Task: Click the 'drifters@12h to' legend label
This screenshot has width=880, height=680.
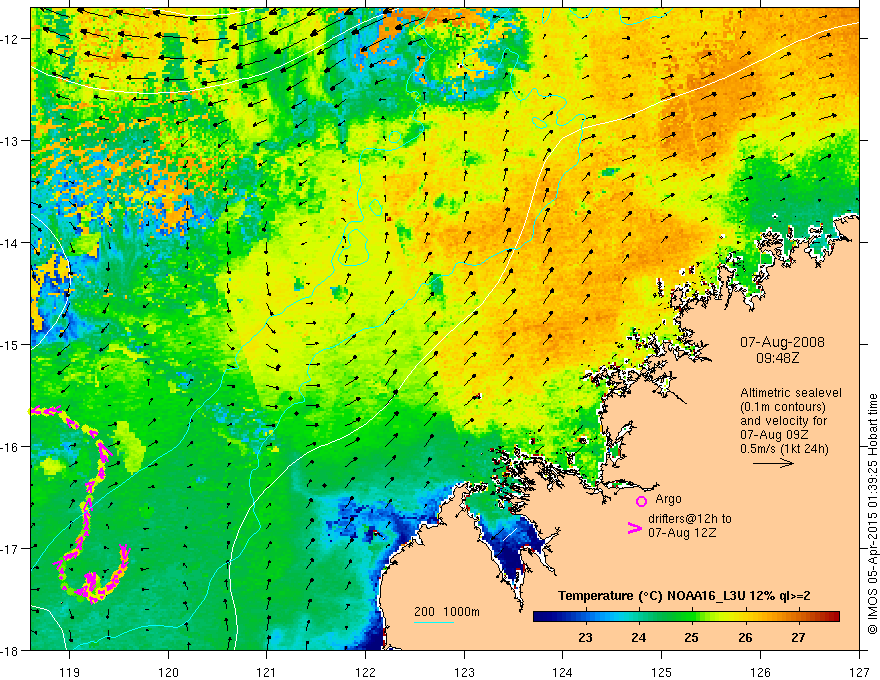Action: tap(690, 519)
